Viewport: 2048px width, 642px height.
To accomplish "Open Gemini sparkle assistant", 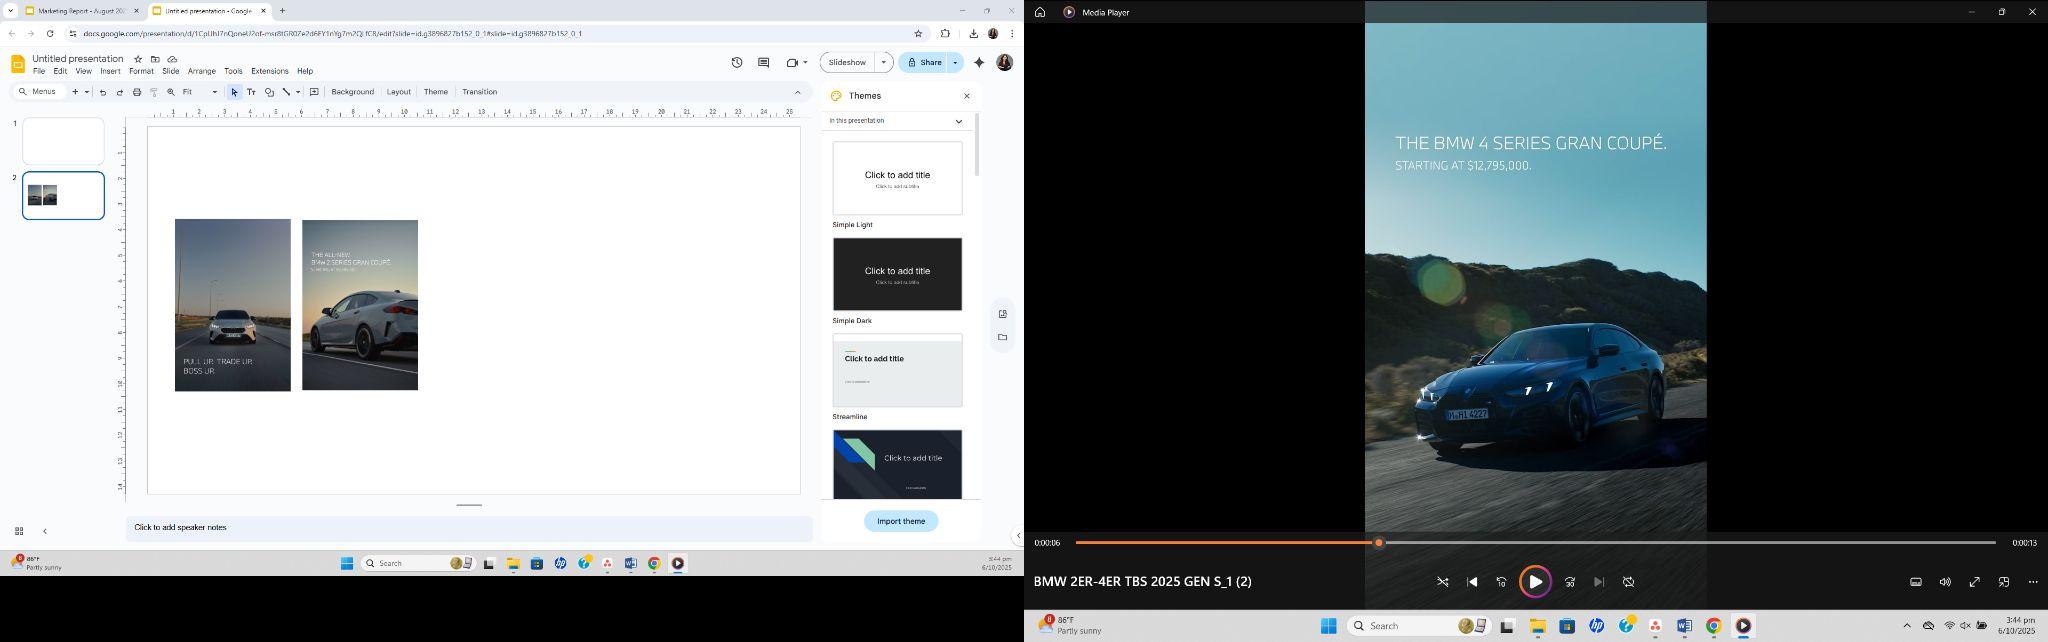I will [979, 62].
